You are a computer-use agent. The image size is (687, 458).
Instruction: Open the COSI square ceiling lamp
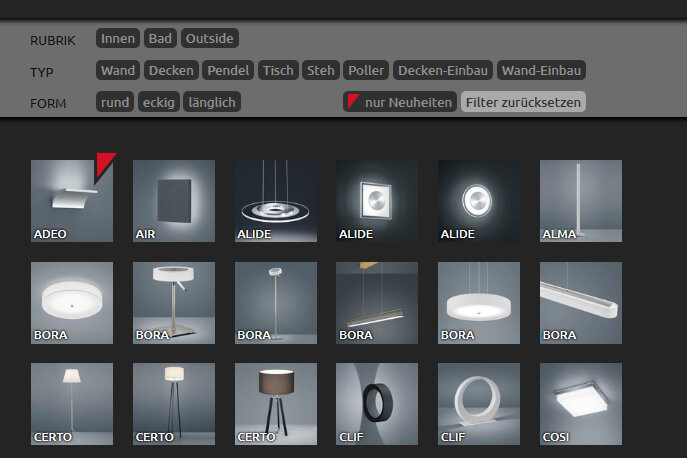pos(581,404)
